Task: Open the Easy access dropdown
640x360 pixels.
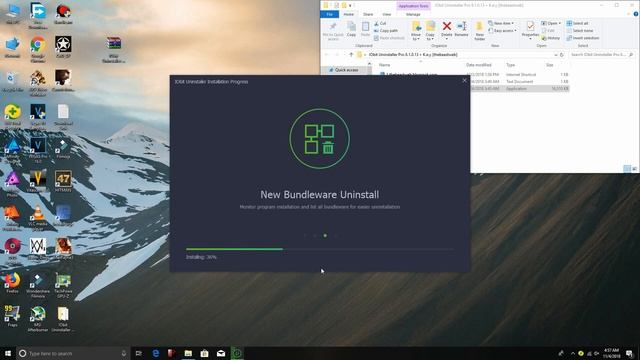Action: 502,31
